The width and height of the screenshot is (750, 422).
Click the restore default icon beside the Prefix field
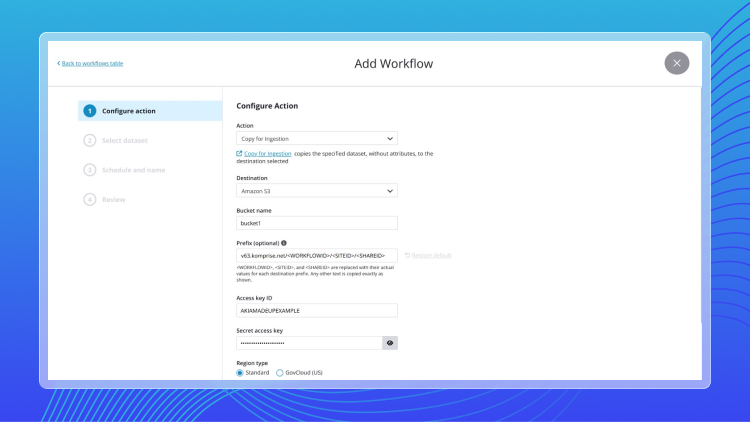tap(407, 256)
